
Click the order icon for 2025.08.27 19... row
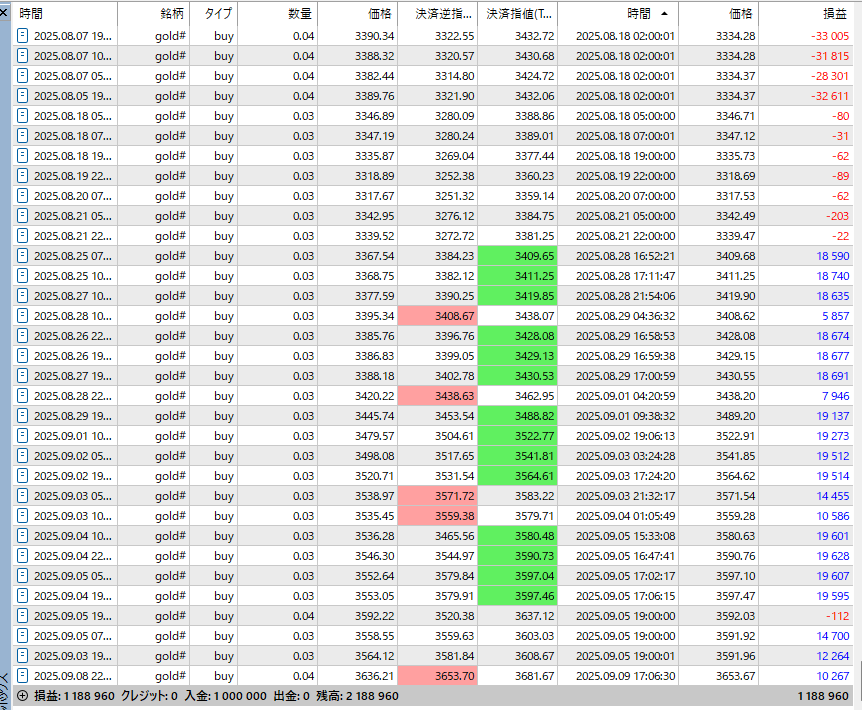point(23,376)
